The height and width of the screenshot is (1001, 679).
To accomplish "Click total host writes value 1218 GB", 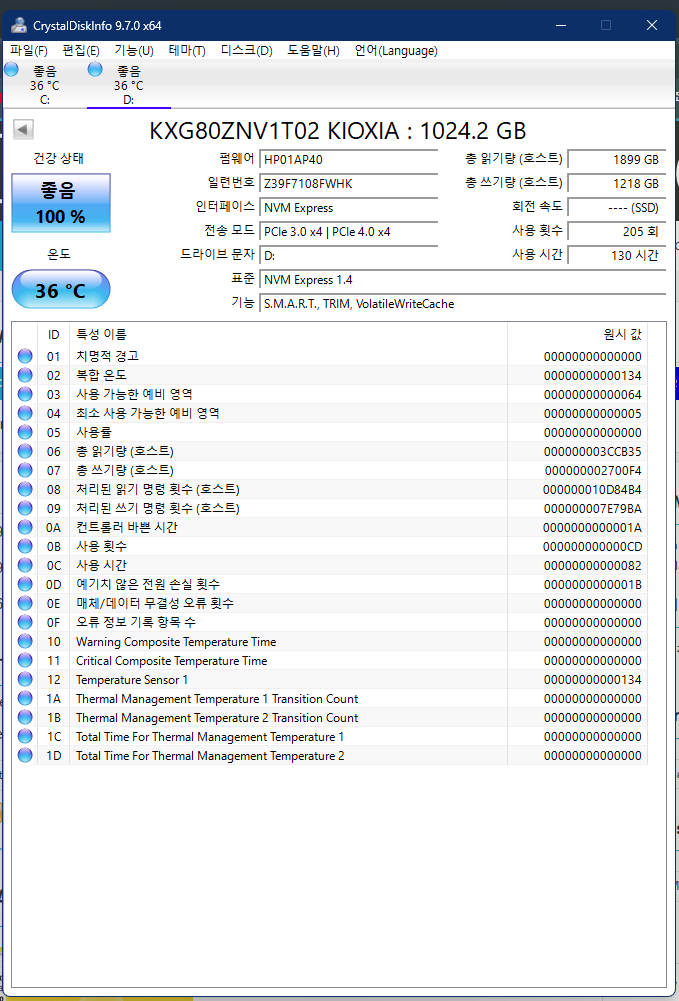I will 616,184.
